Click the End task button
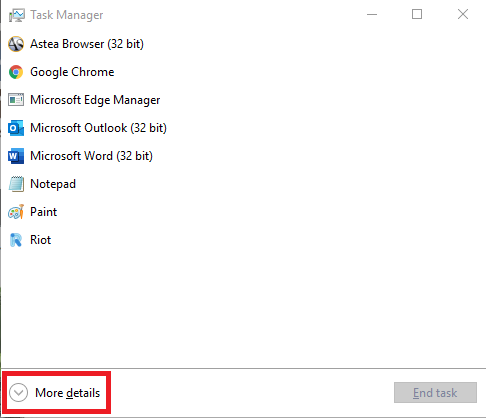Viewport: 486px width, 418px height. (x=435, y=393)
